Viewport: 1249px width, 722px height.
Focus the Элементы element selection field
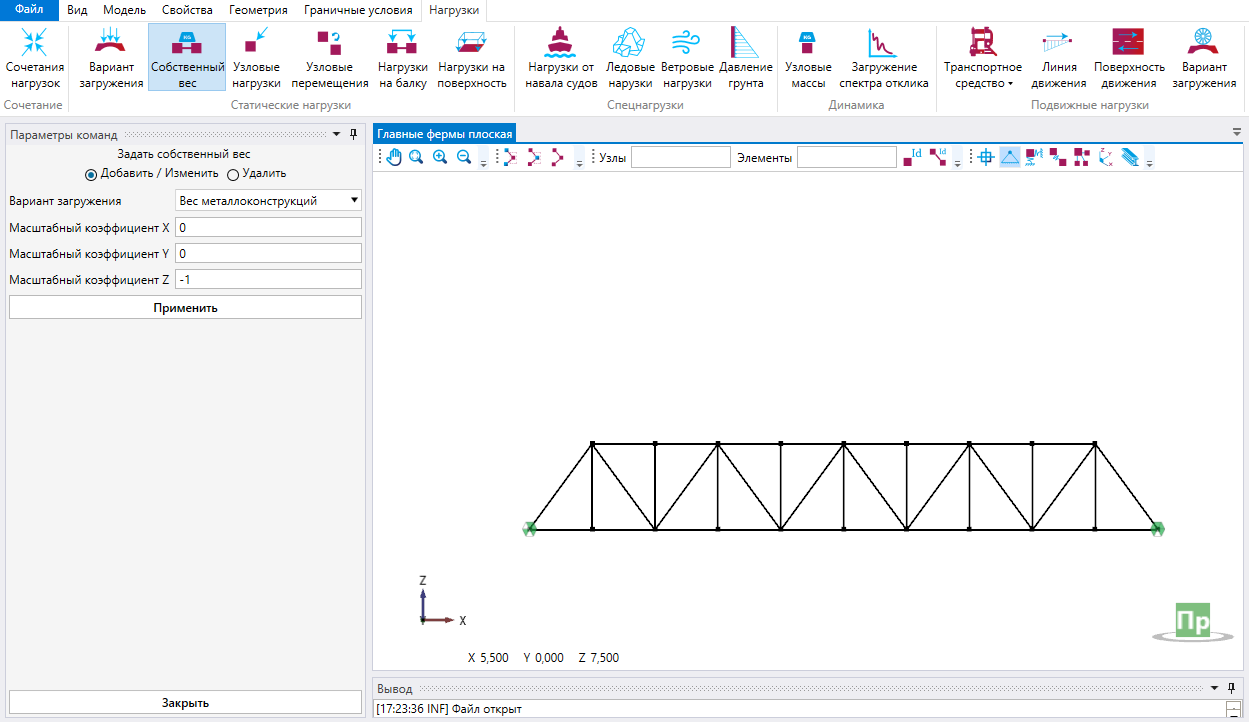tap(847, 157)
